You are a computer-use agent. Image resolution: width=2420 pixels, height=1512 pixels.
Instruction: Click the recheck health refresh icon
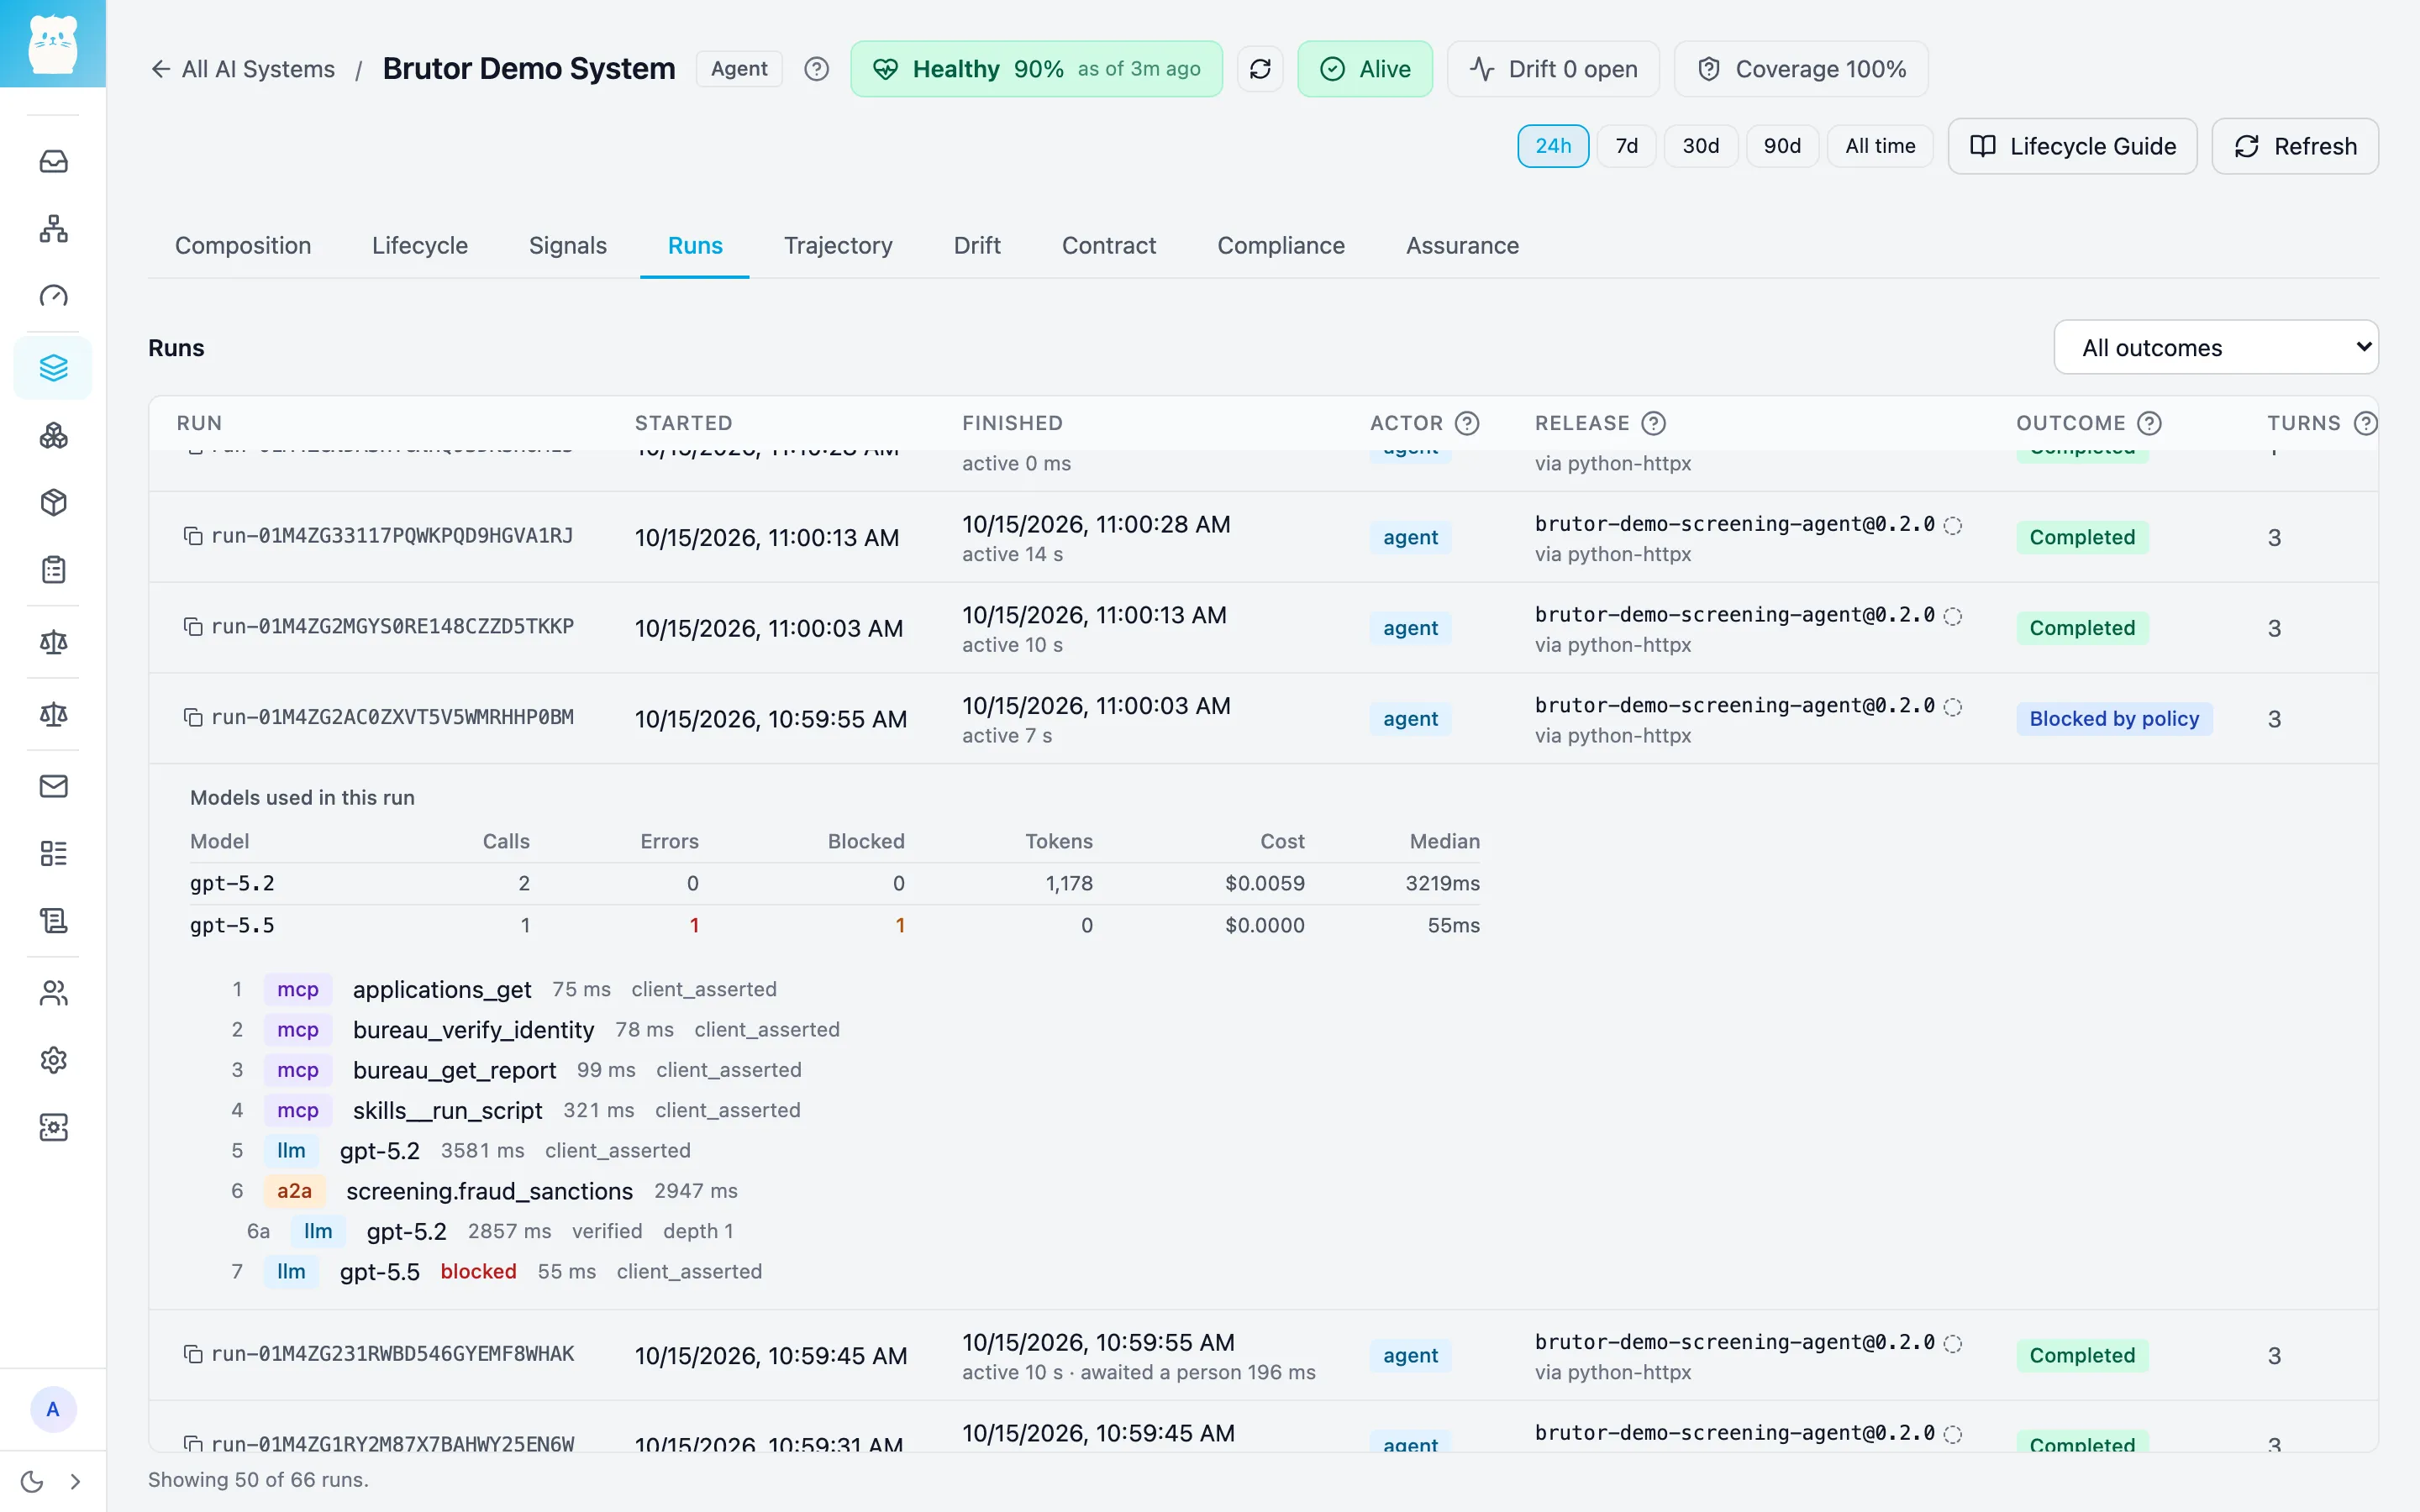pyautogui.click(x=1260, y=69)
